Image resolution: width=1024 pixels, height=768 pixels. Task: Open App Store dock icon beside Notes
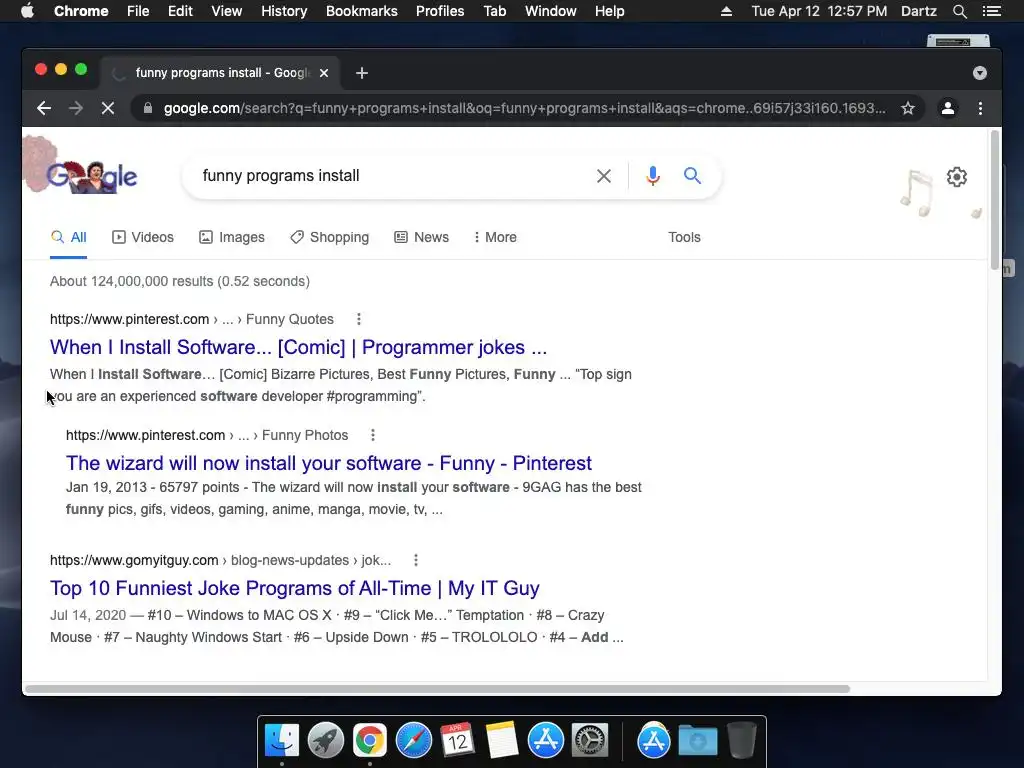tap(545, 741)
